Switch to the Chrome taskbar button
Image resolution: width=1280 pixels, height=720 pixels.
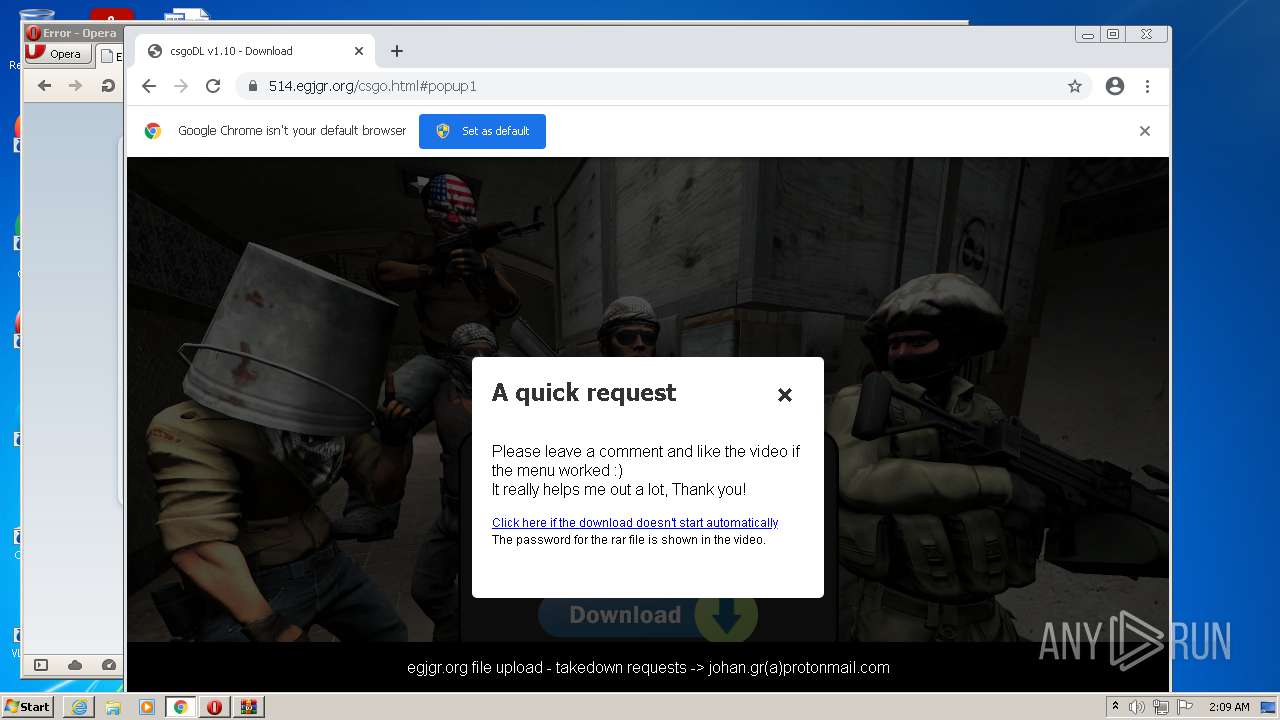click(181, 707)
